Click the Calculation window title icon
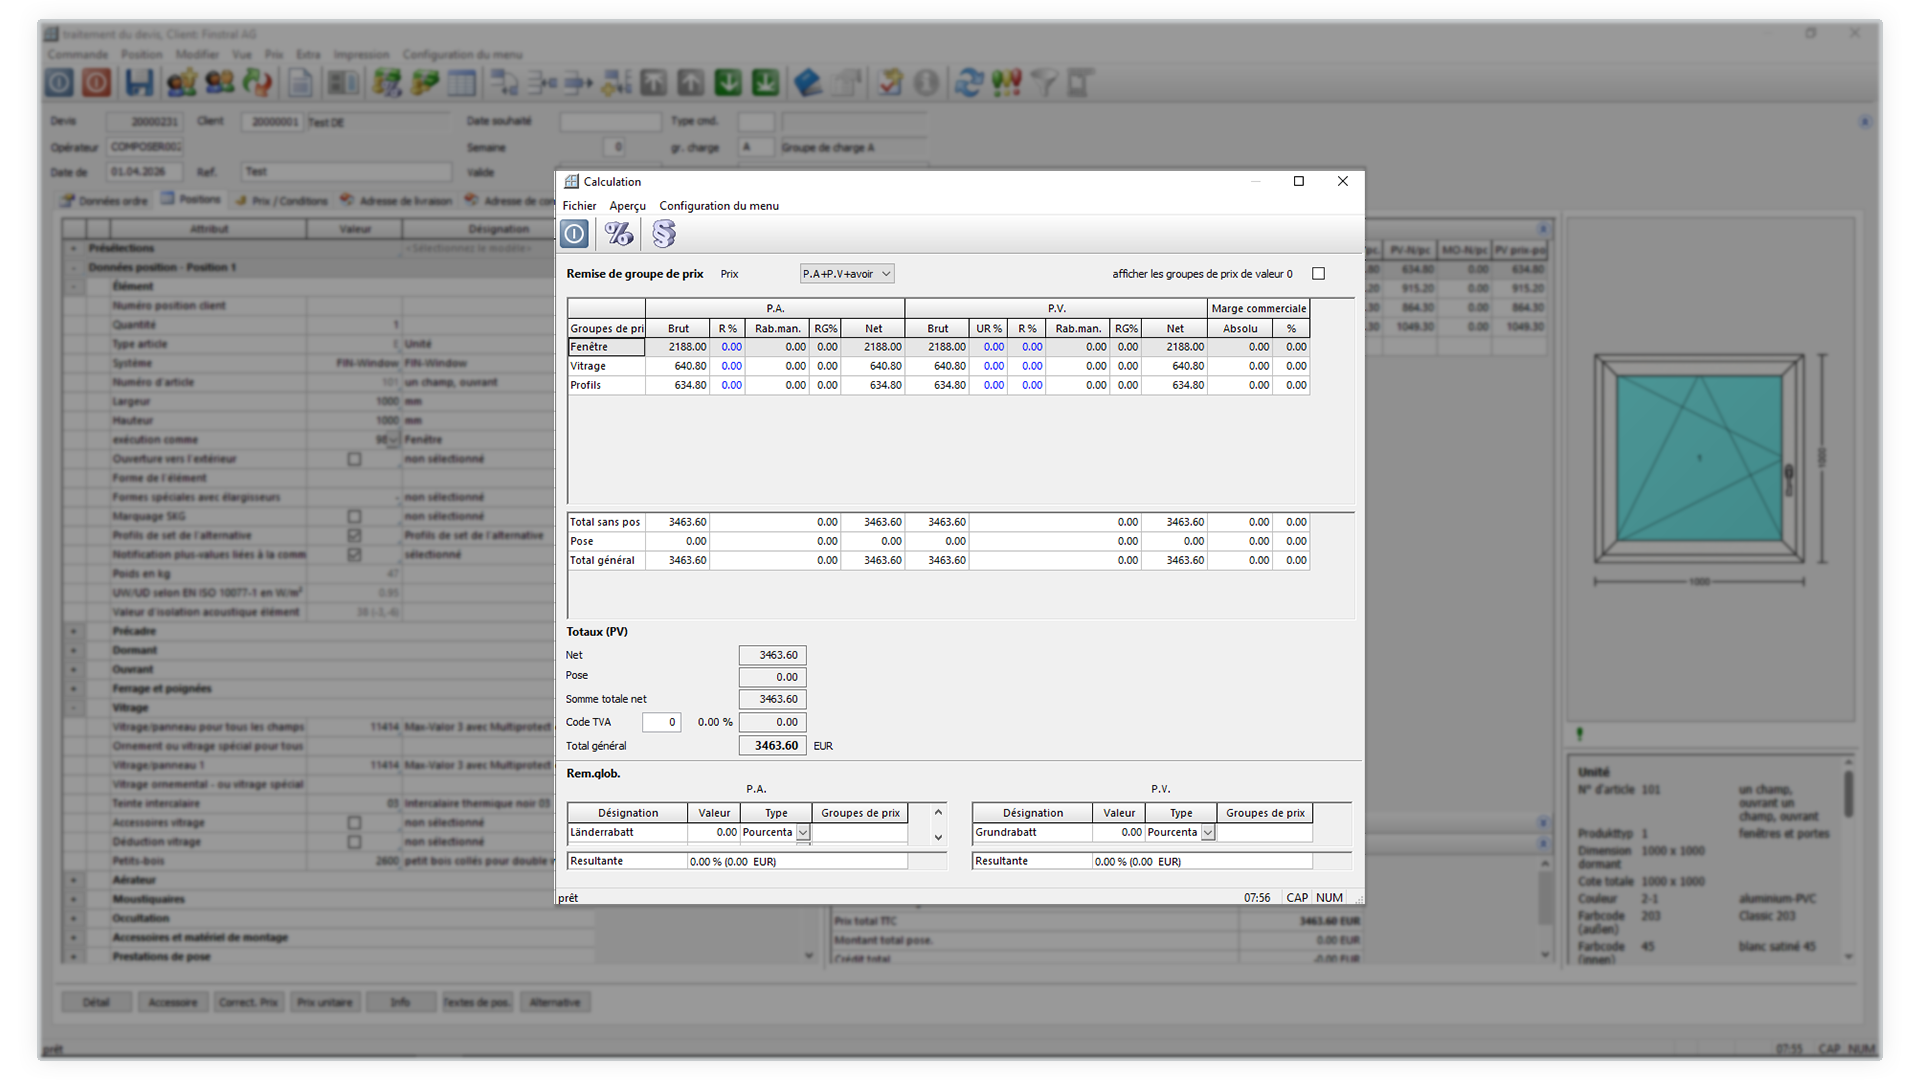Image resolution: width=1920 pixels, height=1080 pixels. pos(572,182)
